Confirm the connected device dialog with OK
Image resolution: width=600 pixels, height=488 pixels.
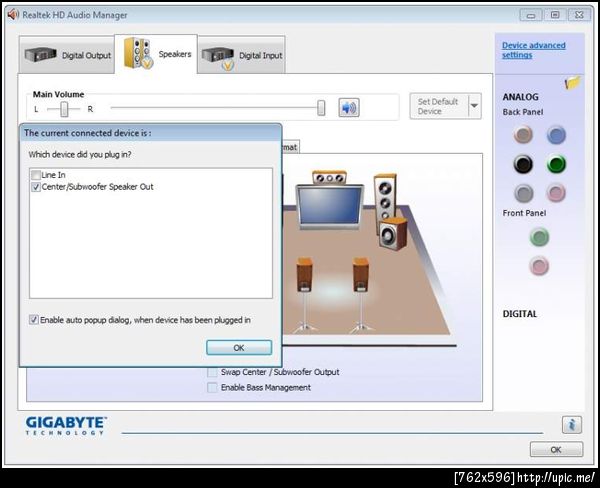tap(239, 348)
